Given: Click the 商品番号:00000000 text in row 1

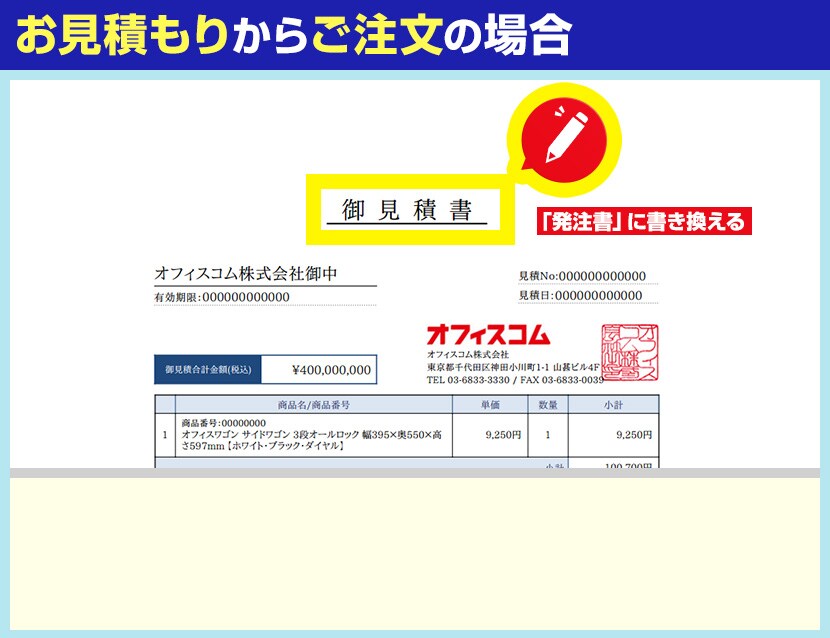Looking at the screenshot, I should pos(223,423).
